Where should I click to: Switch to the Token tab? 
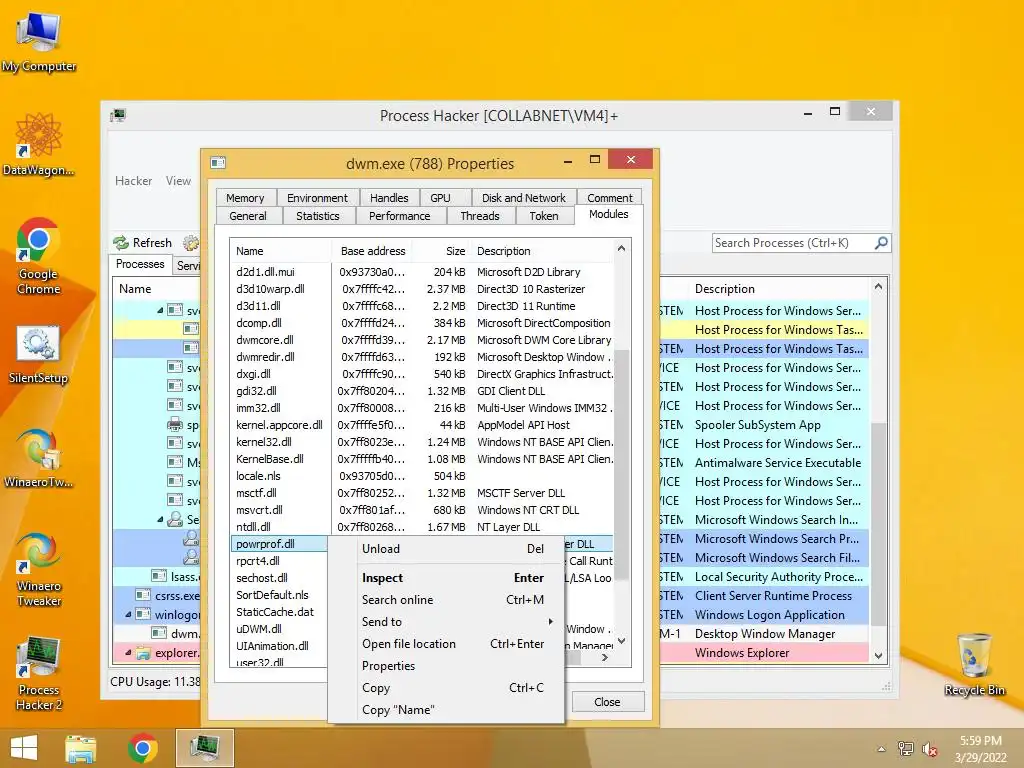(x=544, y=216)
